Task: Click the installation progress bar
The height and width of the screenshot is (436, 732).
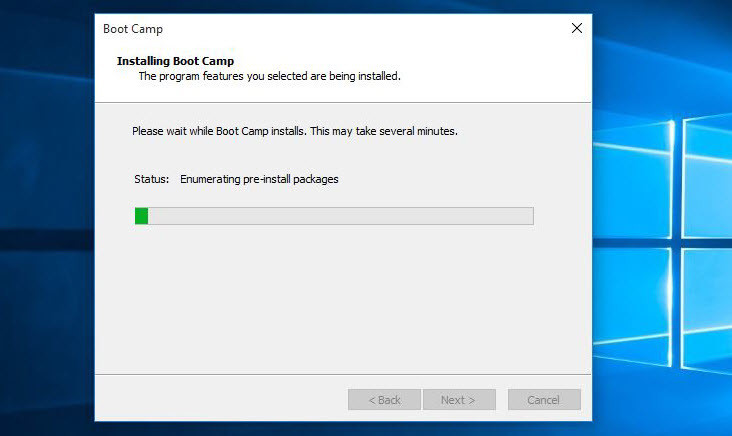Action: point(334,216)
